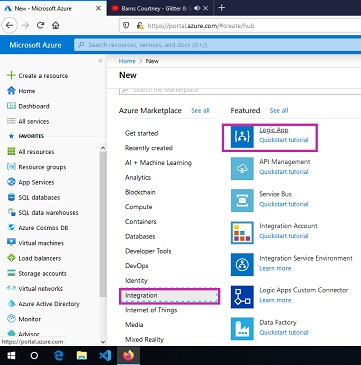Select Databases marketplace category

[x=140, y=236]
